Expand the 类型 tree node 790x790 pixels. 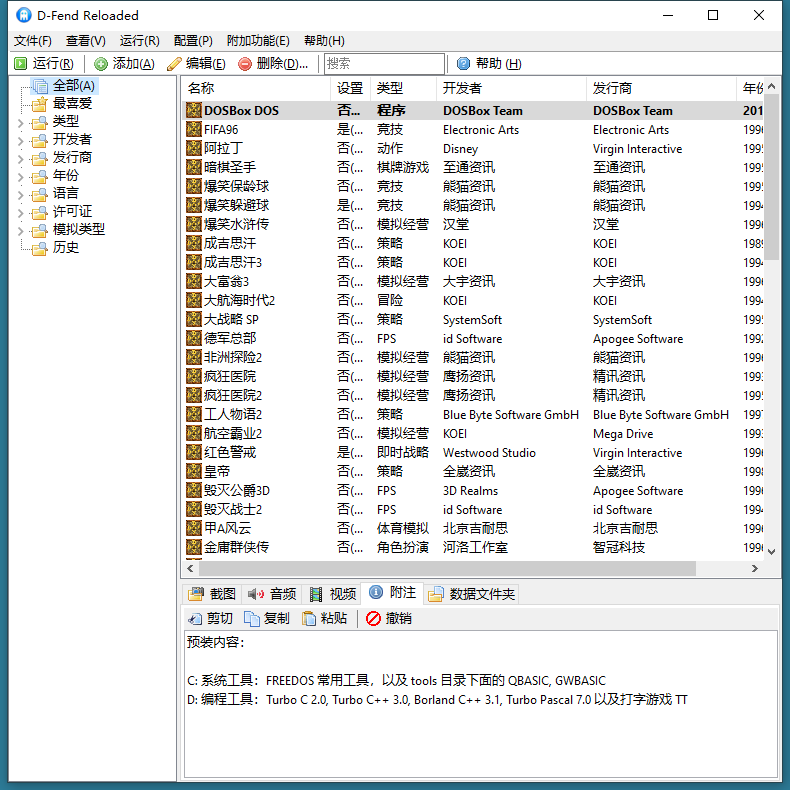point(20,122)
